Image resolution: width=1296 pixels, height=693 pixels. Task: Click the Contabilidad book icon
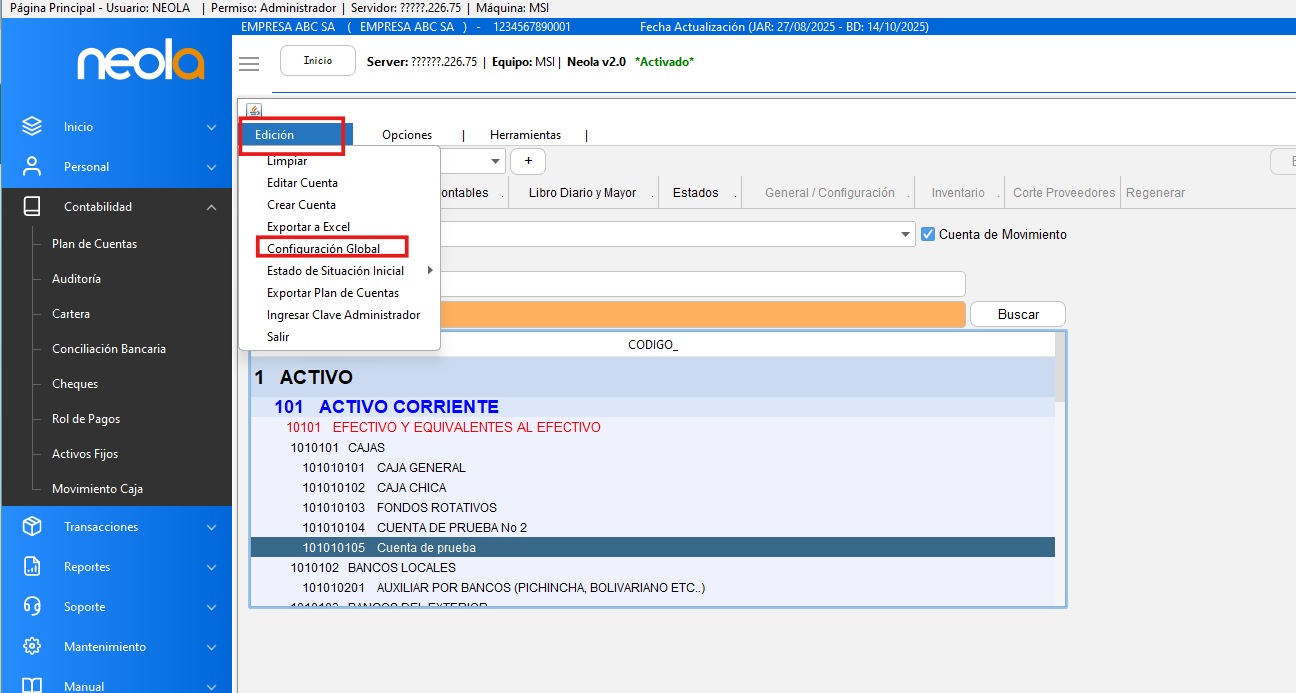pos(32,207)
